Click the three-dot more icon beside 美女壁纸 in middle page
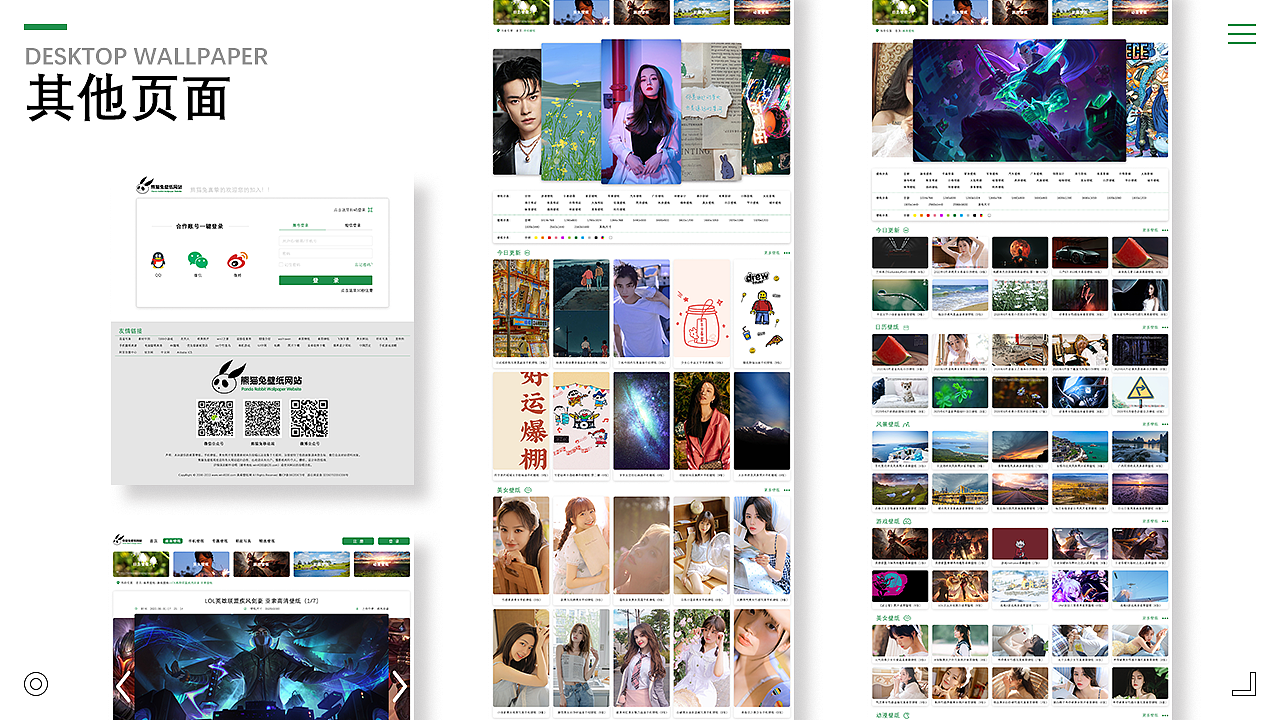1280x720 pixels. pos(786,490)
